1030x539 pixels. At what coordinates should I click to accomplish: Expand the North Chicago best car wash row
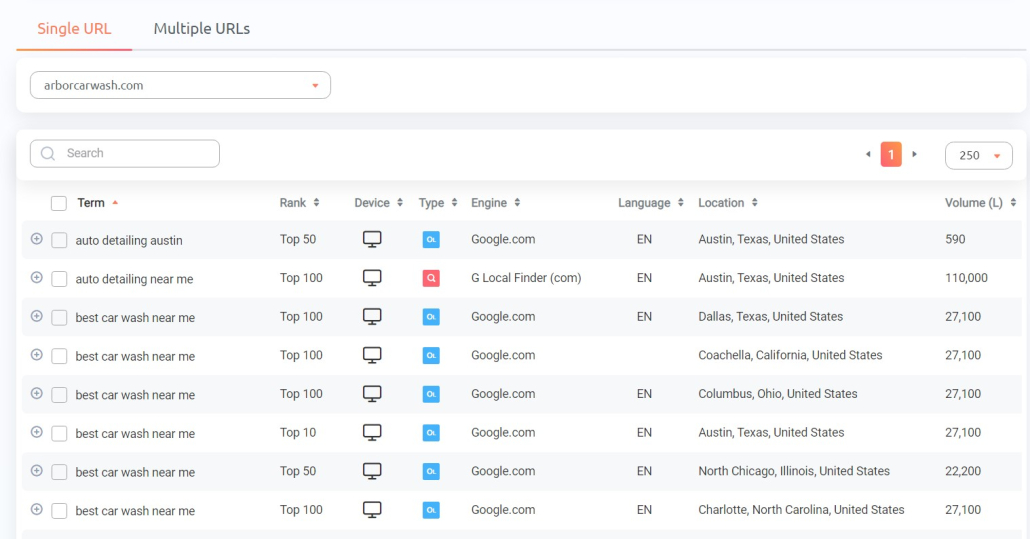(x=37, y=471)
